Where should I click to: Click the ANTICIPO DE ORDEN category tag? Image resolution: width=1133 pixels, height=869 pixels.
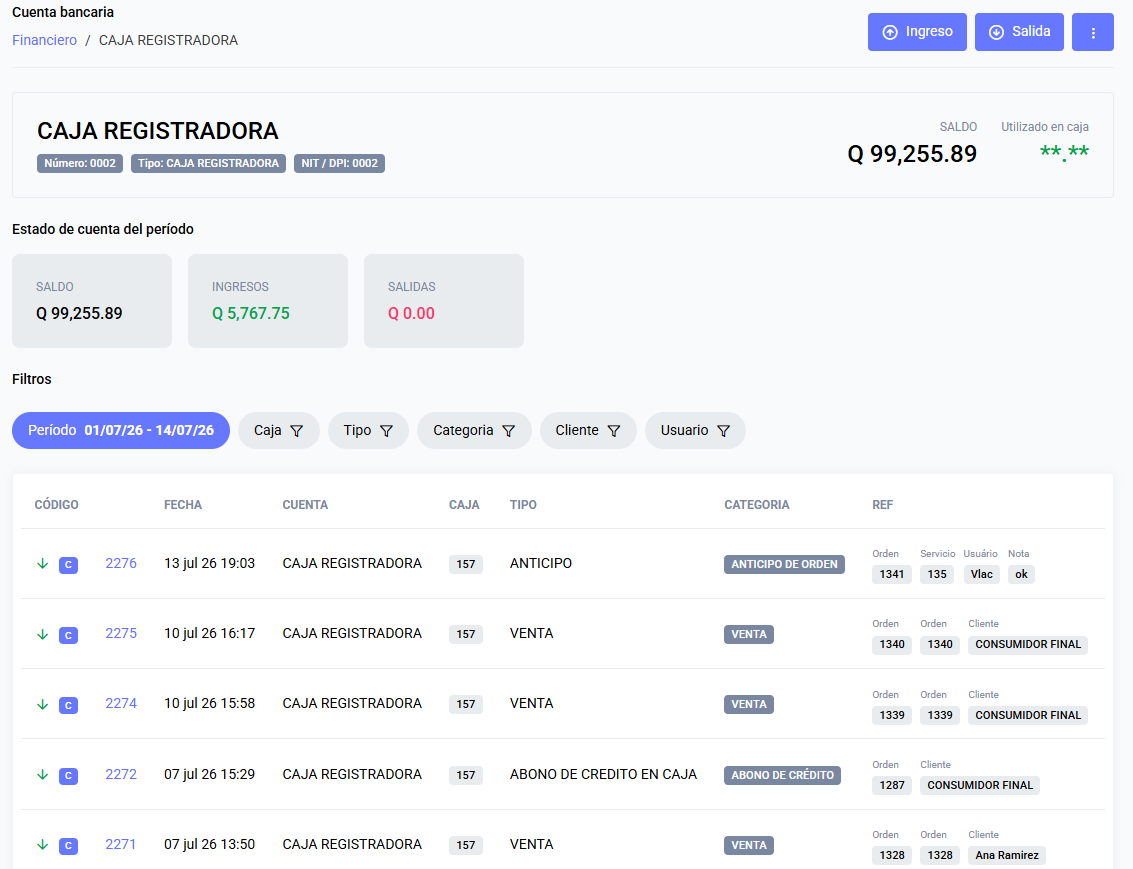(784, 564)
